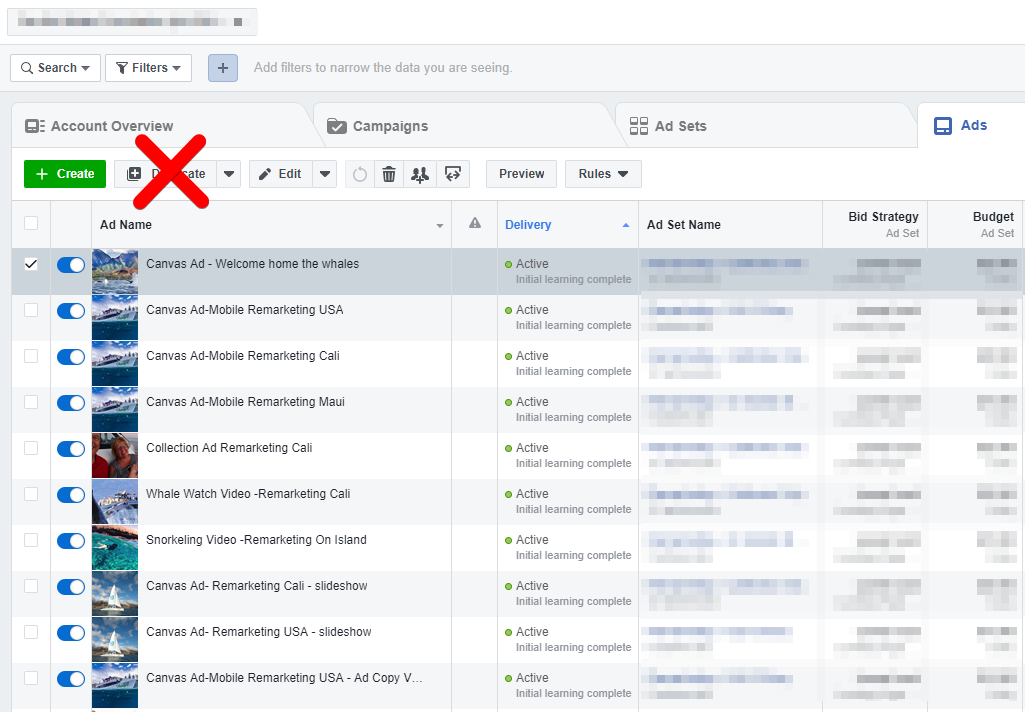The width and height of the screenshot is (1025, 712).
Task: Uncheck the Canvas Ad - Welcome home the whales checkbox
Action: click(x=31, y=264)
